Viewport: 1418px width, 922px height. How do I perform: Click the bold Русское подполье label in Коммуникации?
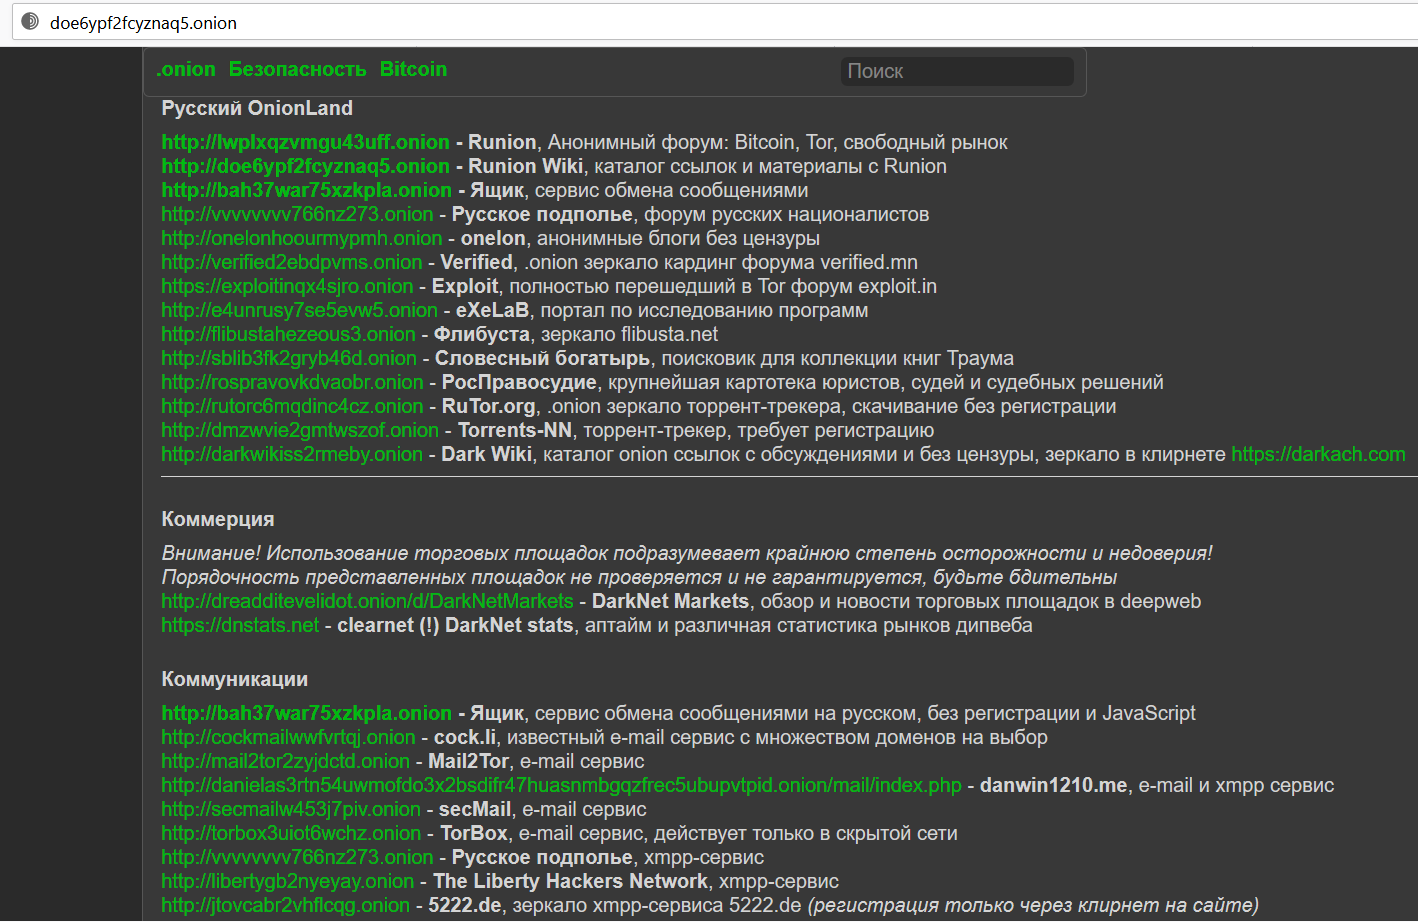(x=542, y=857)
